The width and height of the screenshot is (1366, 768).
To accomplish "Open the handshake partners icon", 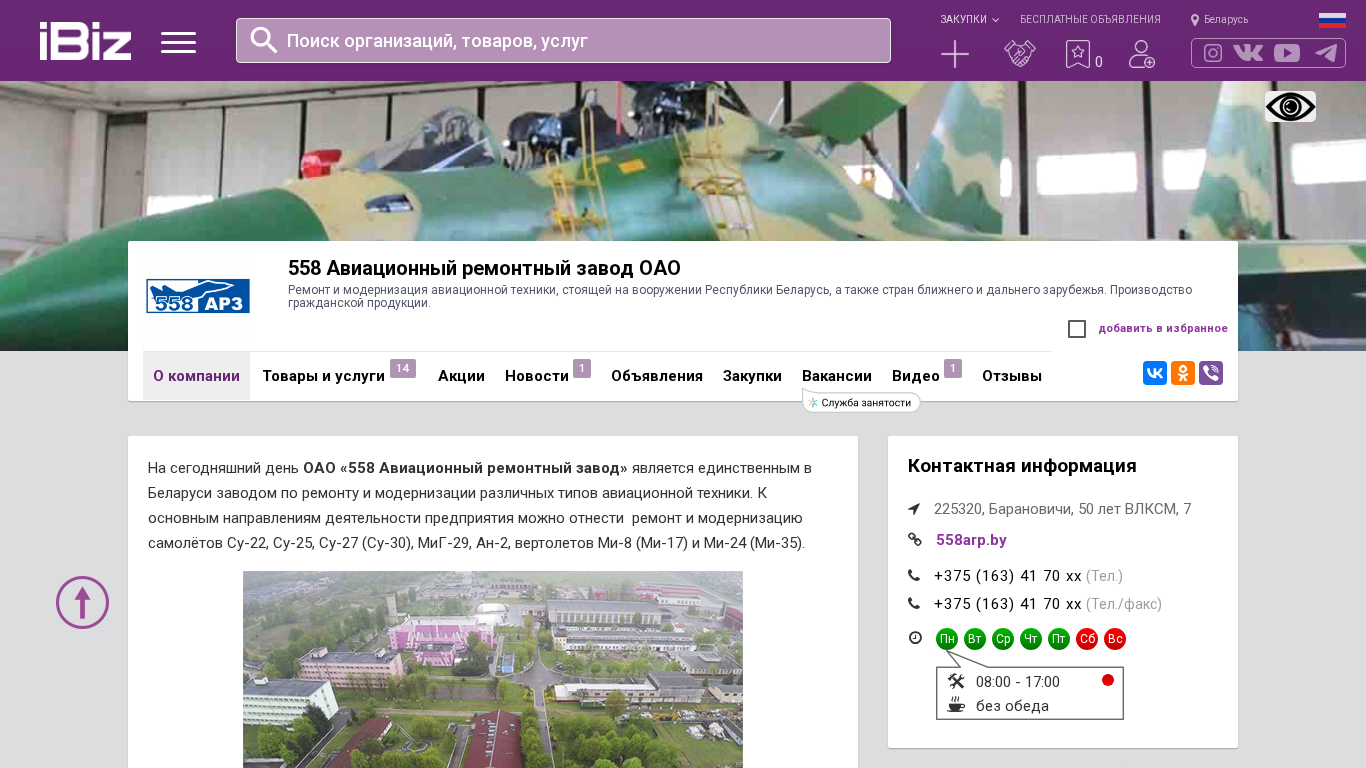I will coord(1019,54).
